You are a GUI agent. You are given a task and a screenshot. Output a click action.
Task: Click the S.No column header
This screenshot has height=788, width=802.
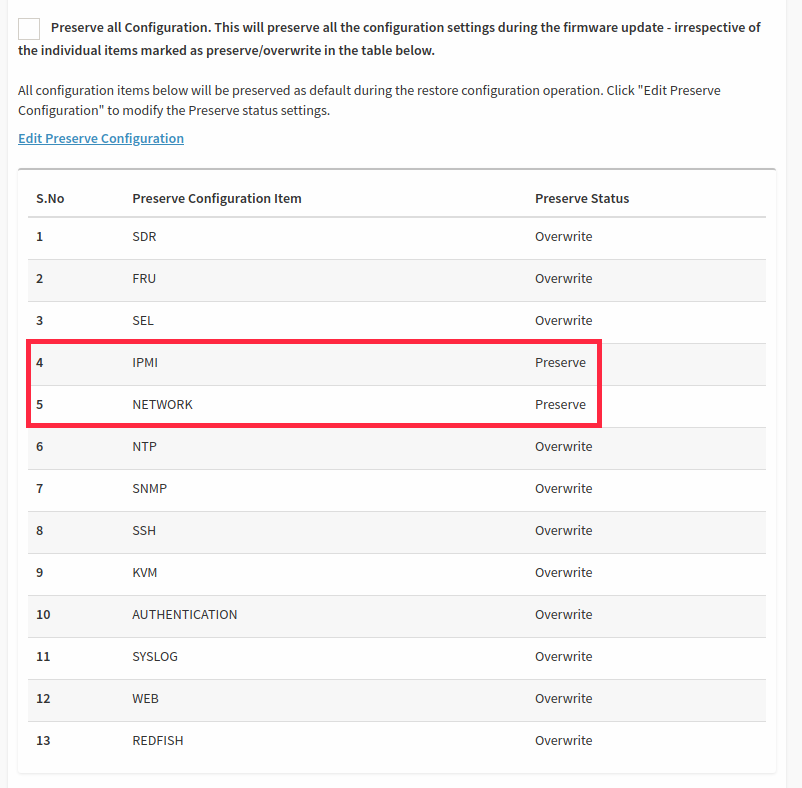tap(50, 198)
